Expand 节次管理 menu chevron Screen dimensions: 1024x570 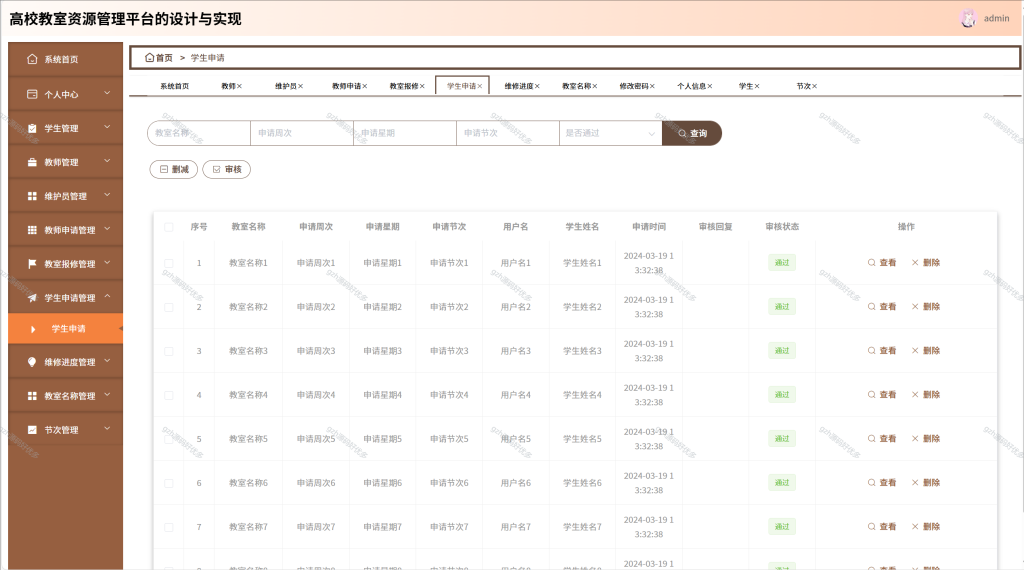108,429
